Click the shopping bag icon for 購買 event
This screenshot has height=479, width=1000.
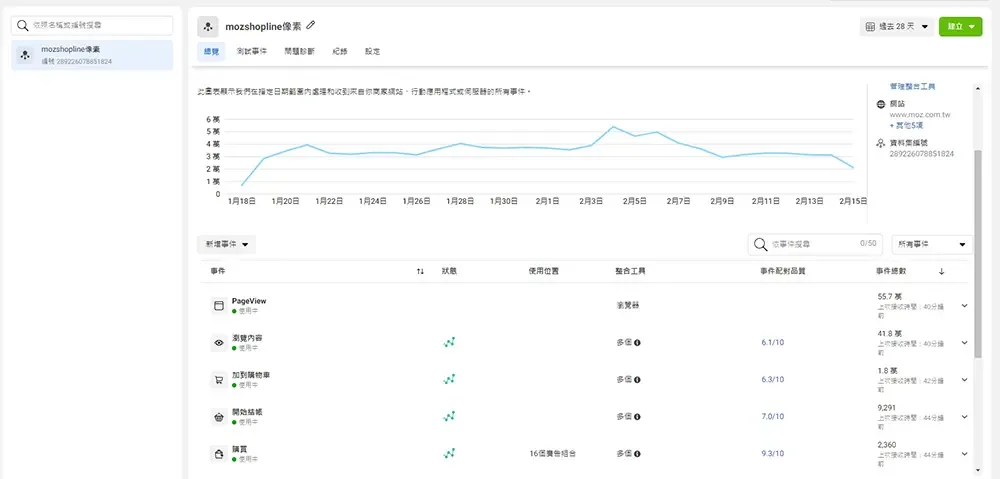(x=219, y=454)
